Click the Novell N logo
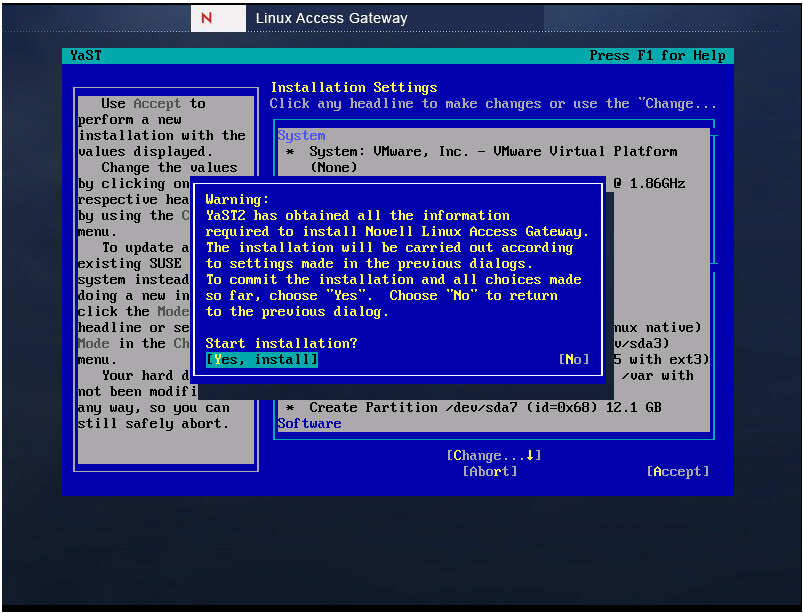803x613 pixels. (207, 18)
